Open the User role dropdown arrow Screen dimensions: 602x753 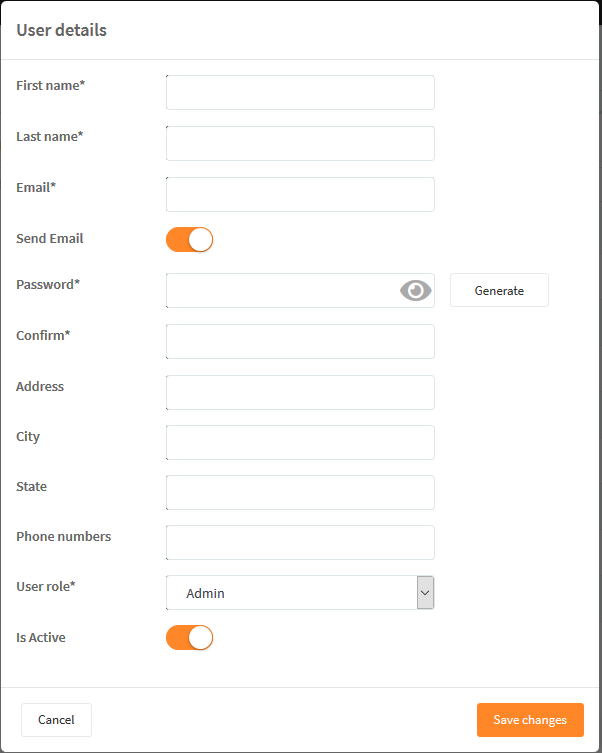pyautogui.click(x=425, y=593)
